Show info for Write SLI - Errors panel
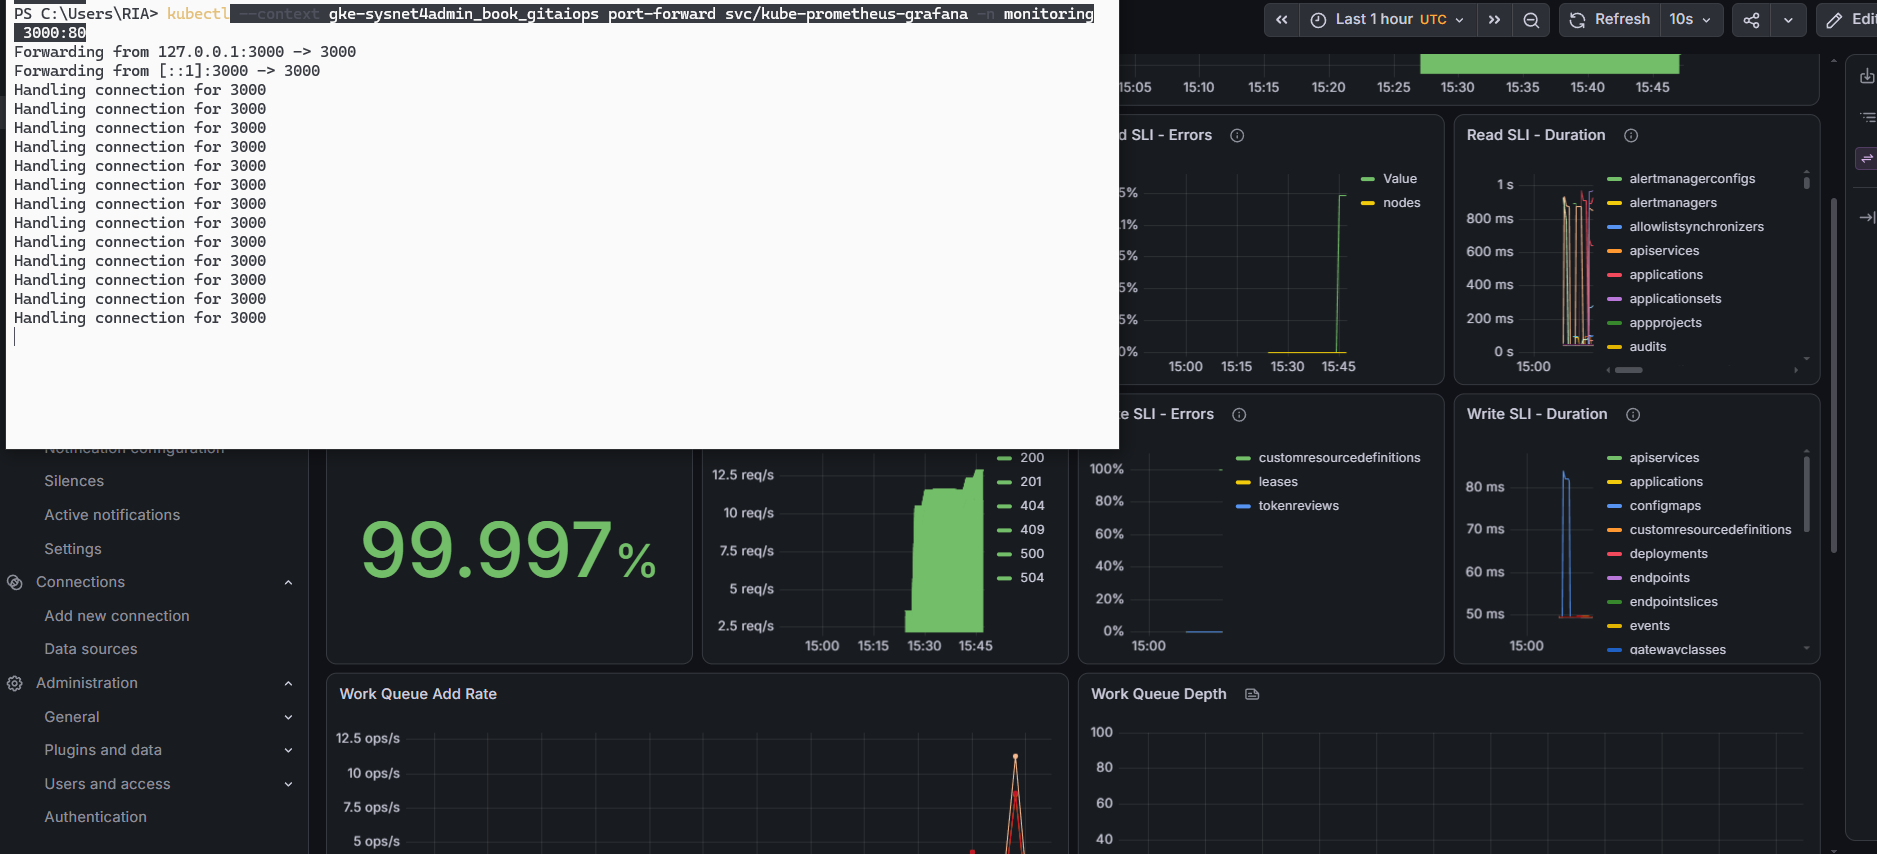 [1239, 414]
